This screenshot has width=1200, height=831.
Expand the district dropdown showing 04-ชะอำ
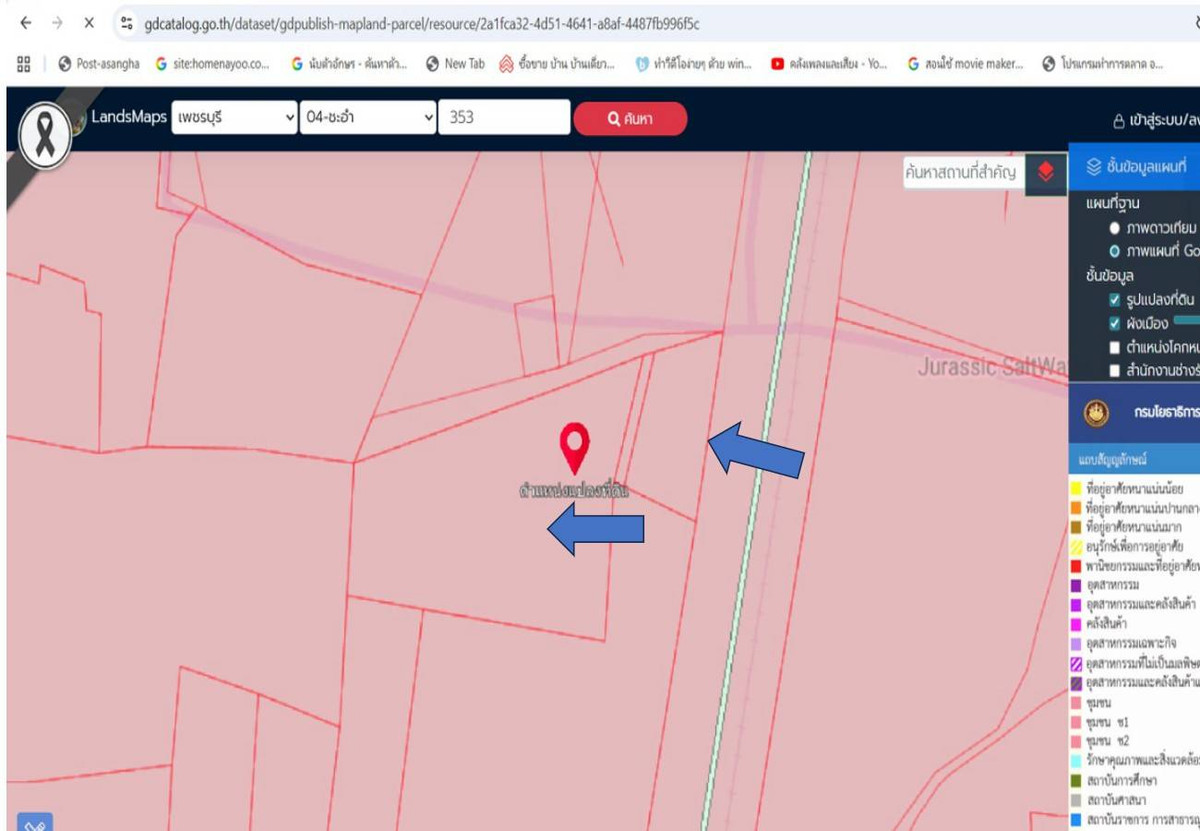point(369,117)
